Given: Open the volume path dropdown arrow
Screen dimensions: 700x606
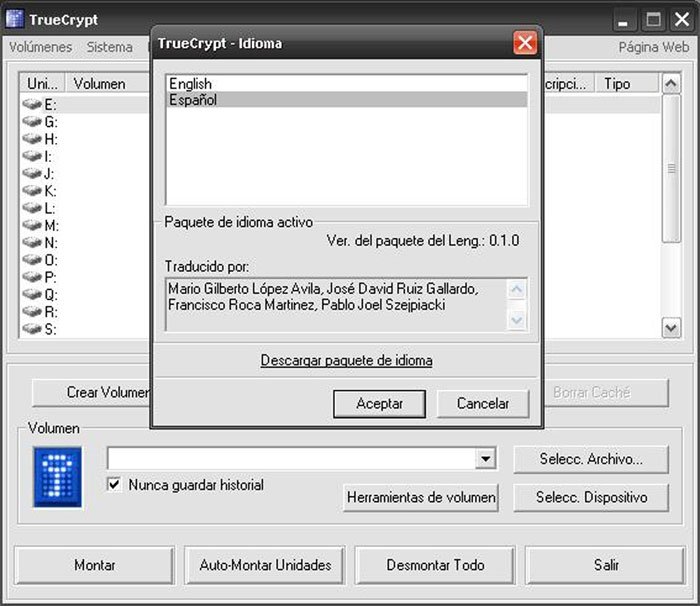Looking at the screenshot, I should click(486, 458).
